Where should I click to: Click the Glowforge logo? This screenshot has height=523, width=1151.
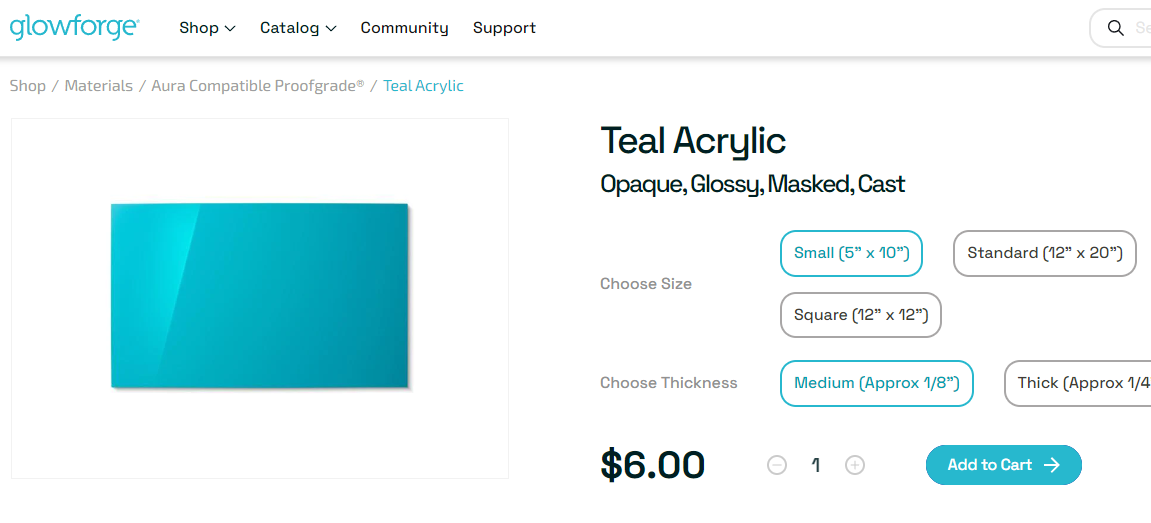74,28
